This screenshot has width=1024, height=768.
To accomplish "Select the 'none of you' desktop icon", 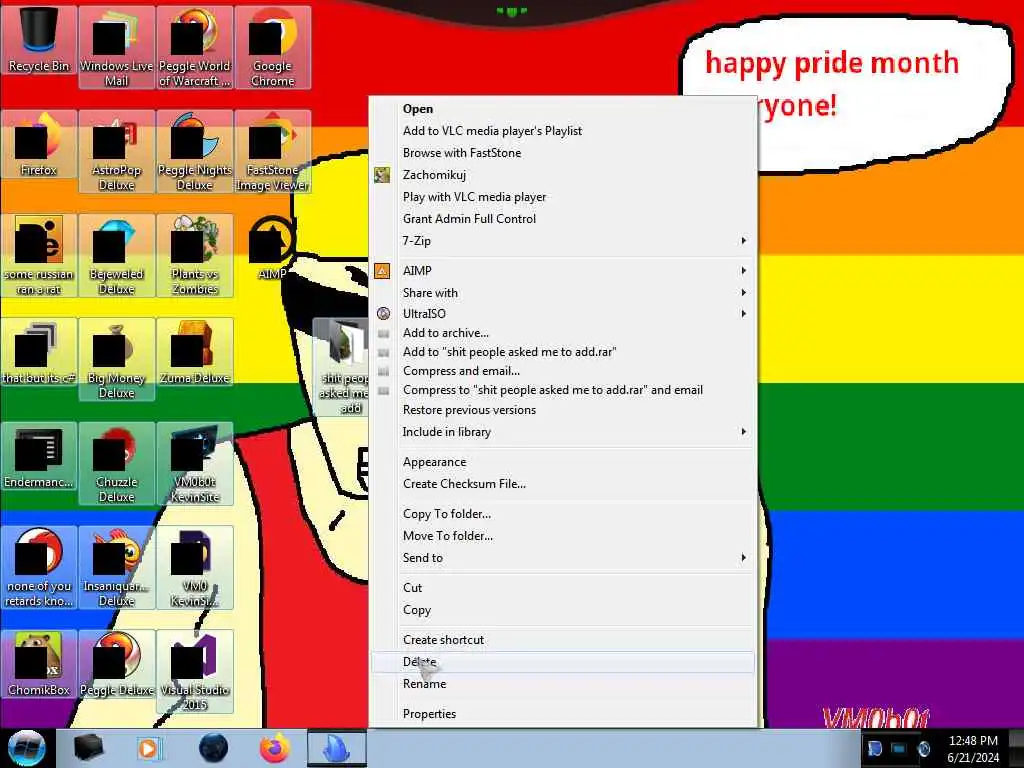I will (39, 567).
